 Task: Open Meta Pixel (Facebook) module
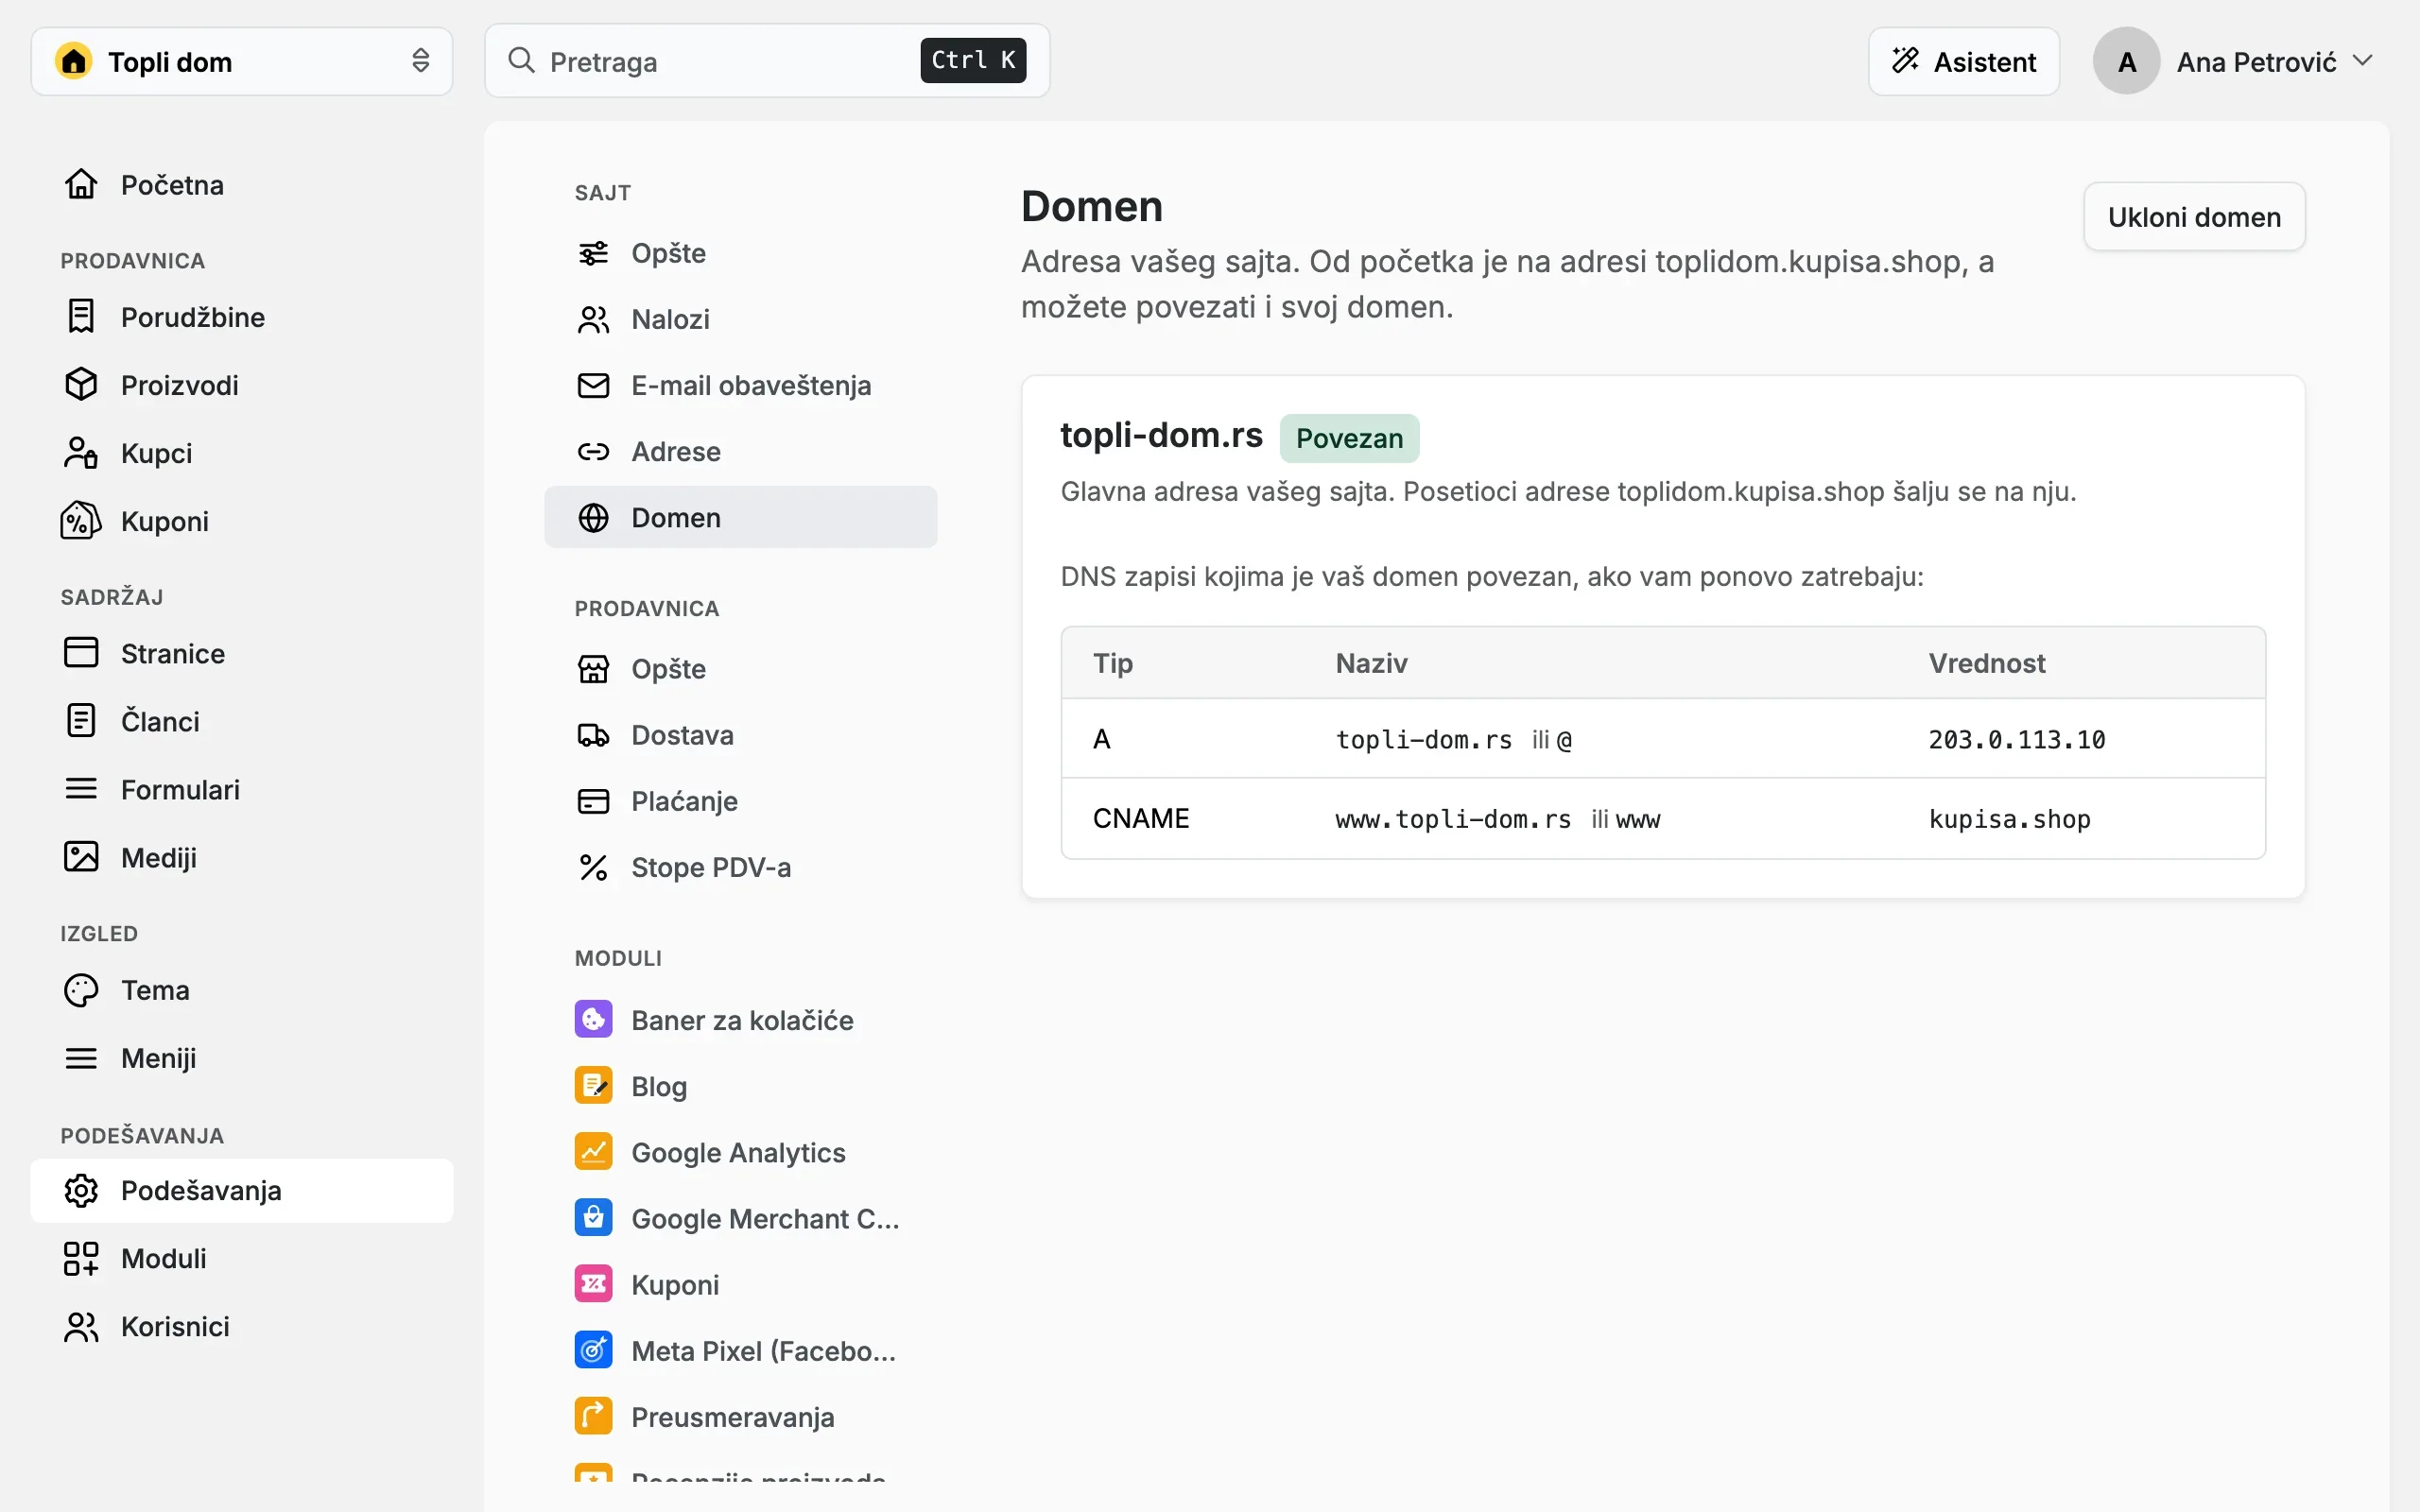coord(740,1350)
